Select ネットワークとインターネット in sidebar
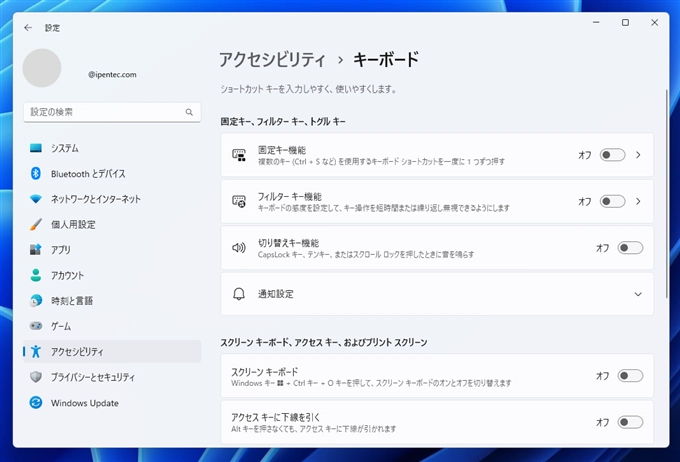Screen dimensions: 680x462 pos(112,199)
